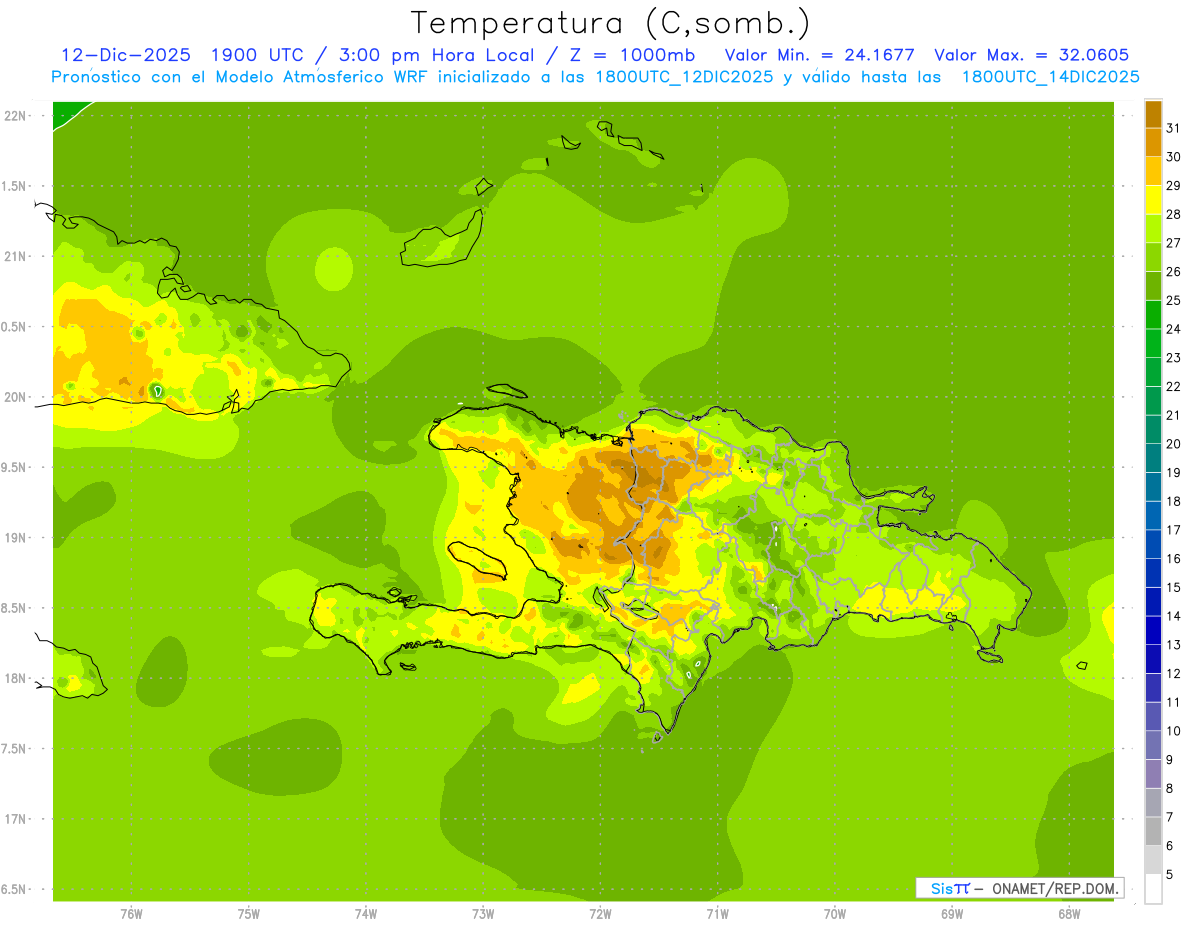Pick the yellow swatch between 28 and 29
The width and height of the screenshot is (1200, 927).
[x=1153, y=200]
